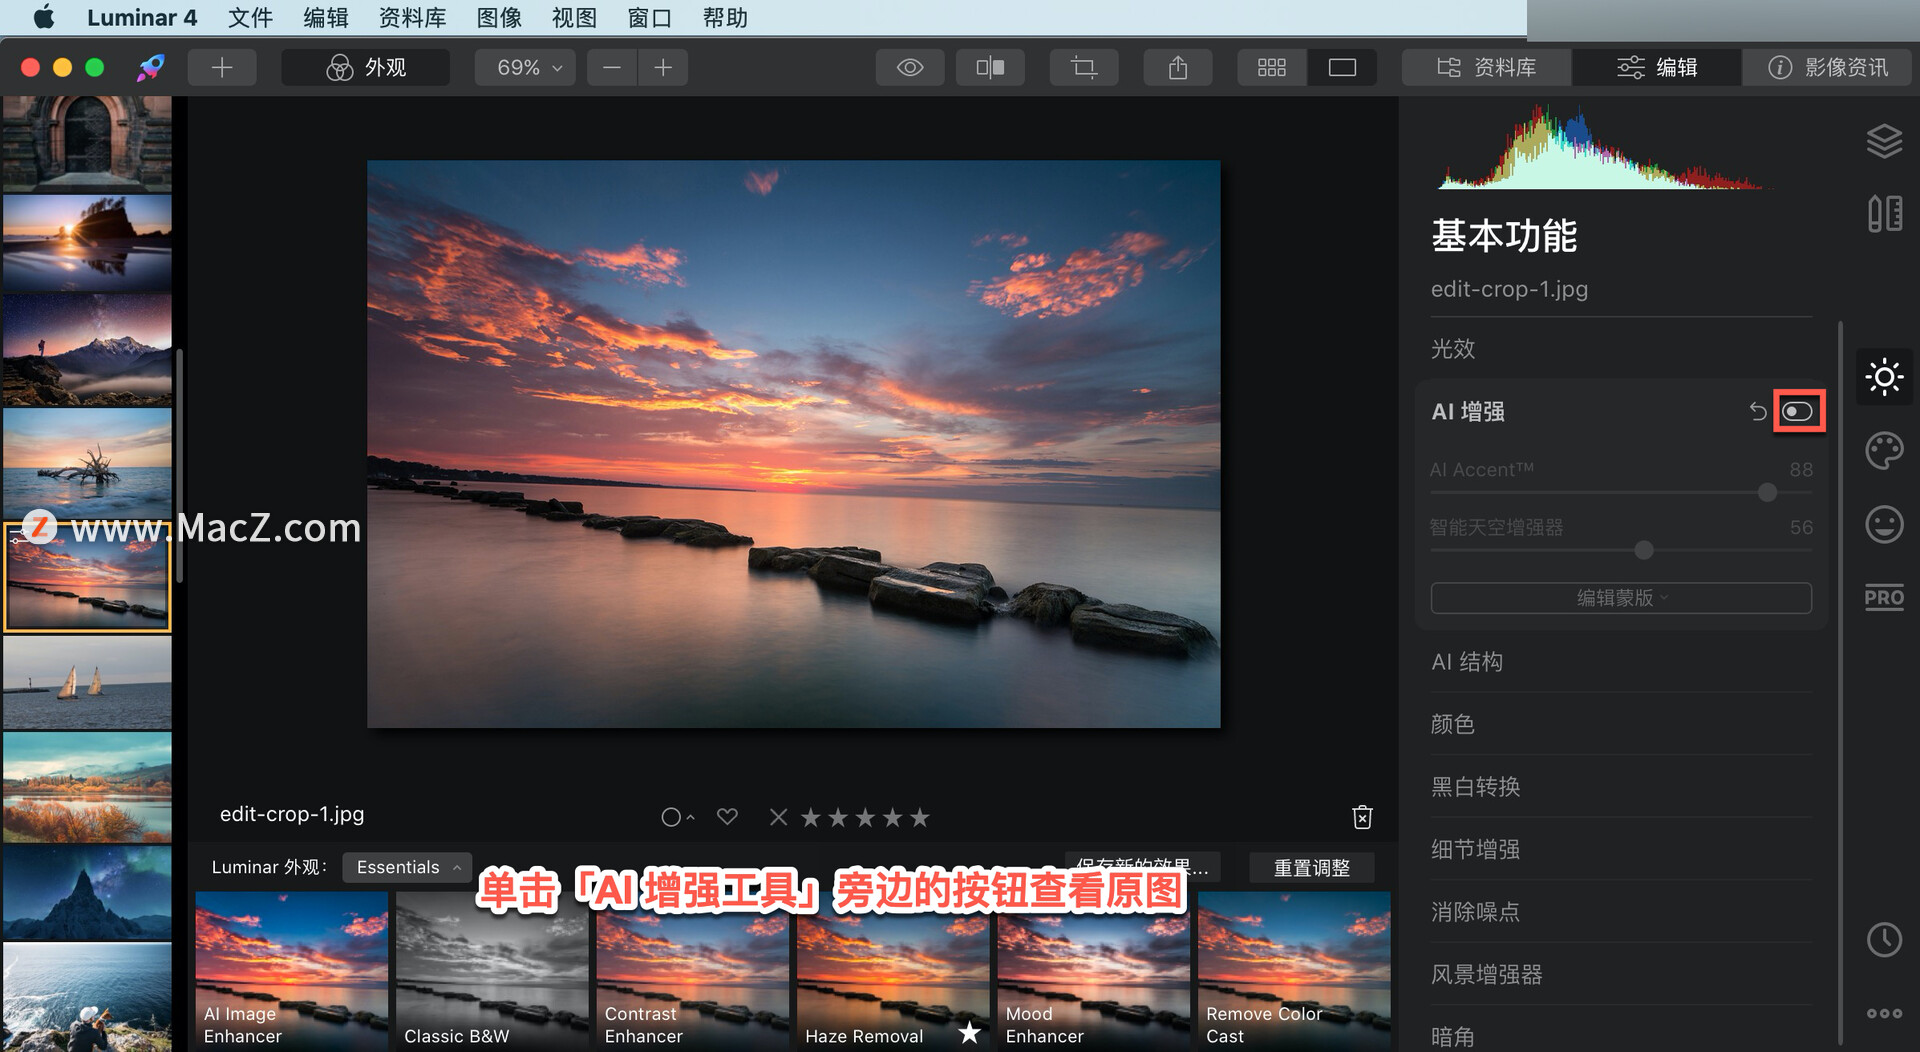
Task: Toggle the AI 增强 switch
Action: pos(1798,411)
